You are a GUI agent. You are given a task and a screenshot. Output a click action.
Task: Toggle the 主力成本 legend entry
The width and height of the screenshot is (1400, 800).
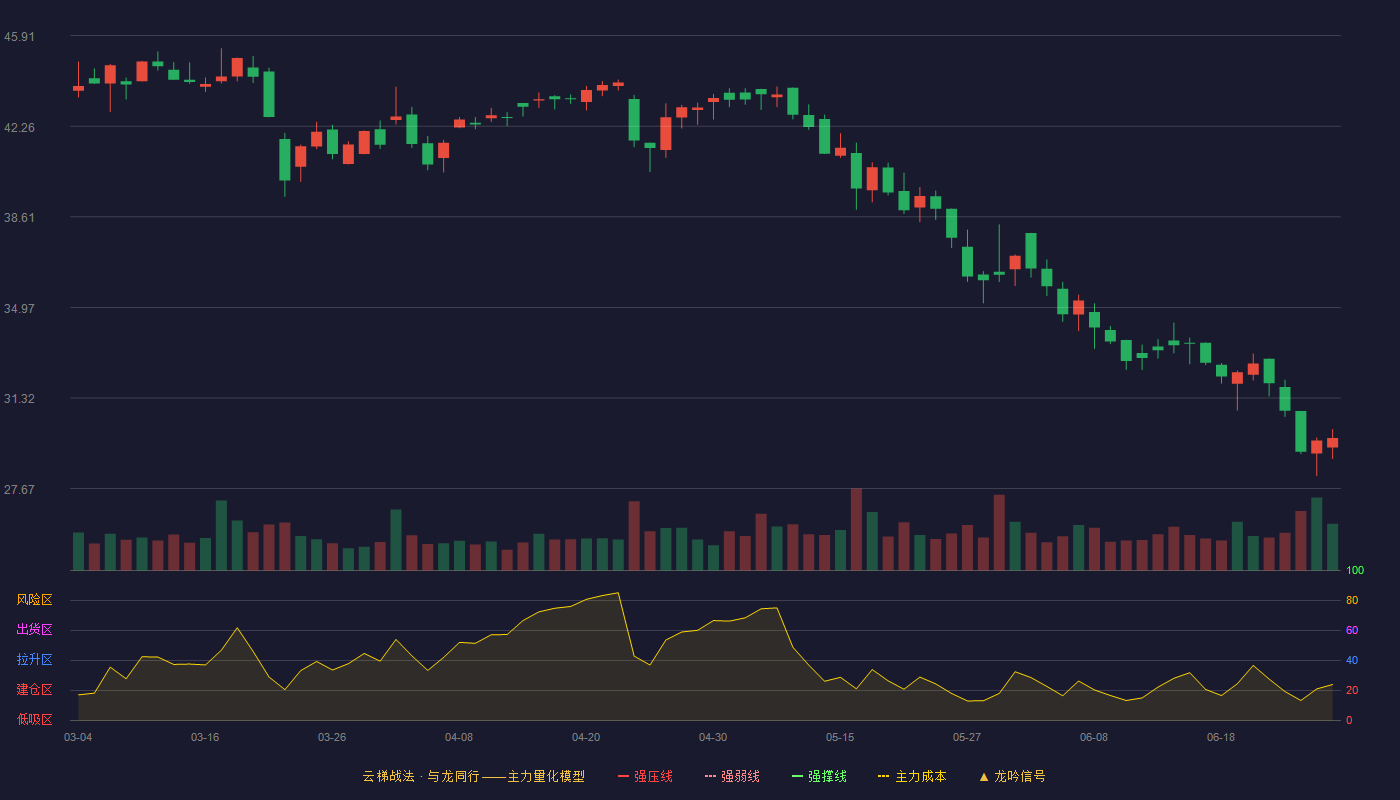coord(911,776)
